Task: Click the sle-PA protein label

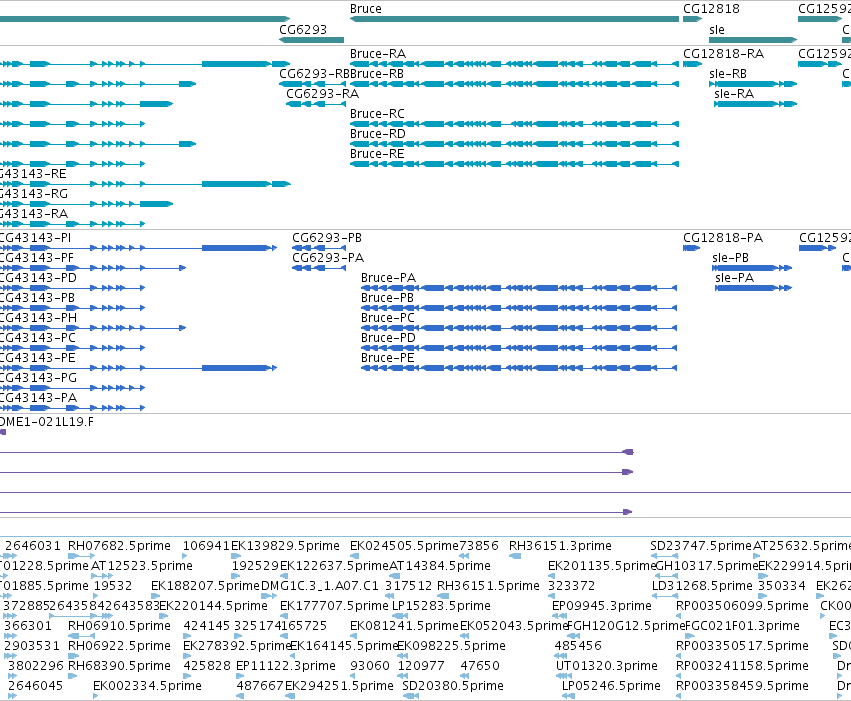Action: pos(734,278)
